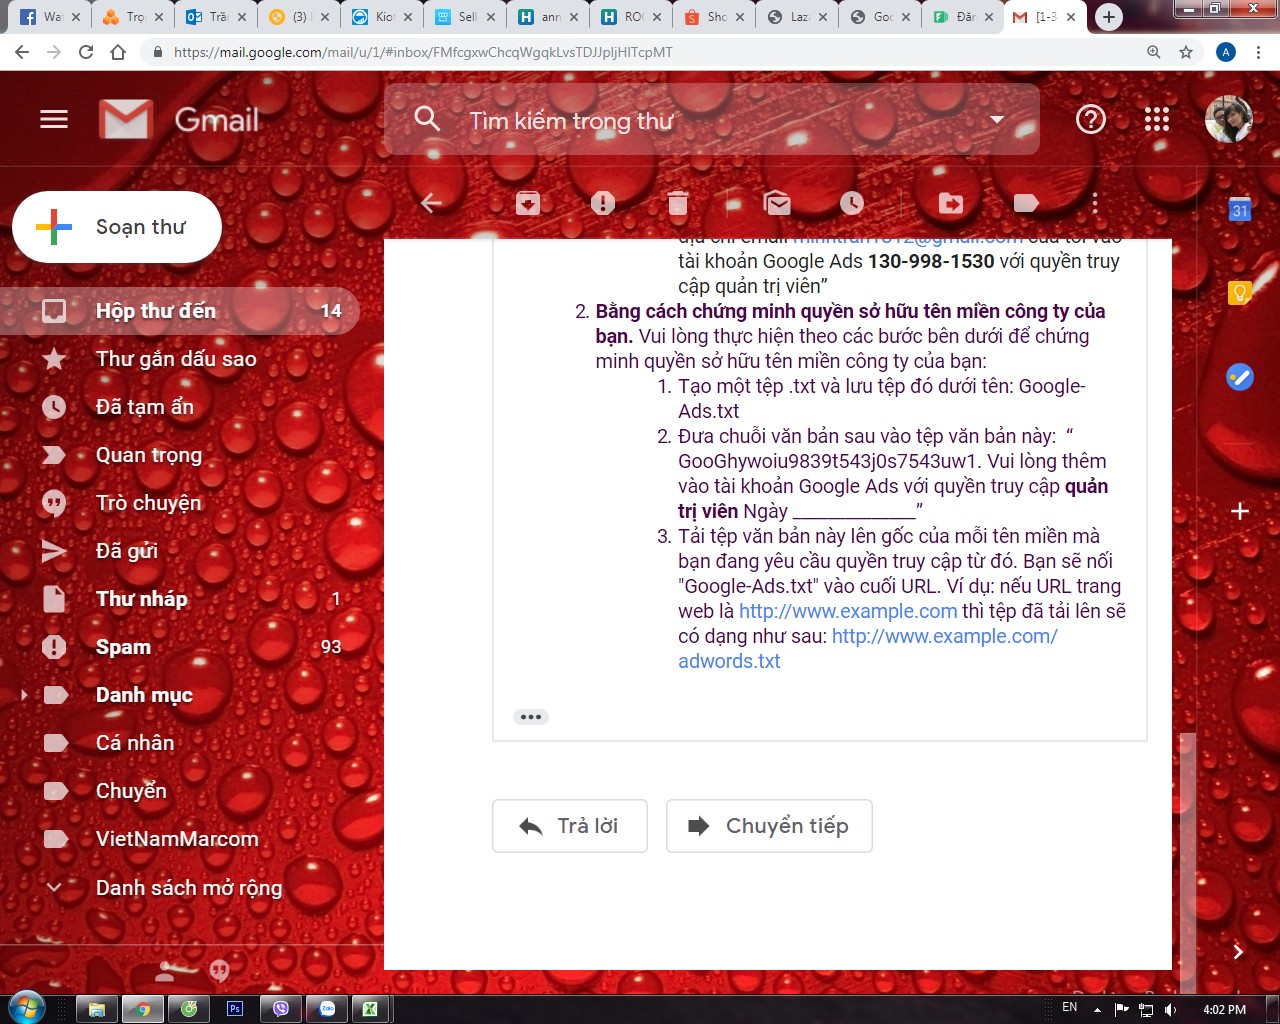Click the Tìm kiếm trong thư search field
Screen dimensions: 1280x1024
(700, 121)
